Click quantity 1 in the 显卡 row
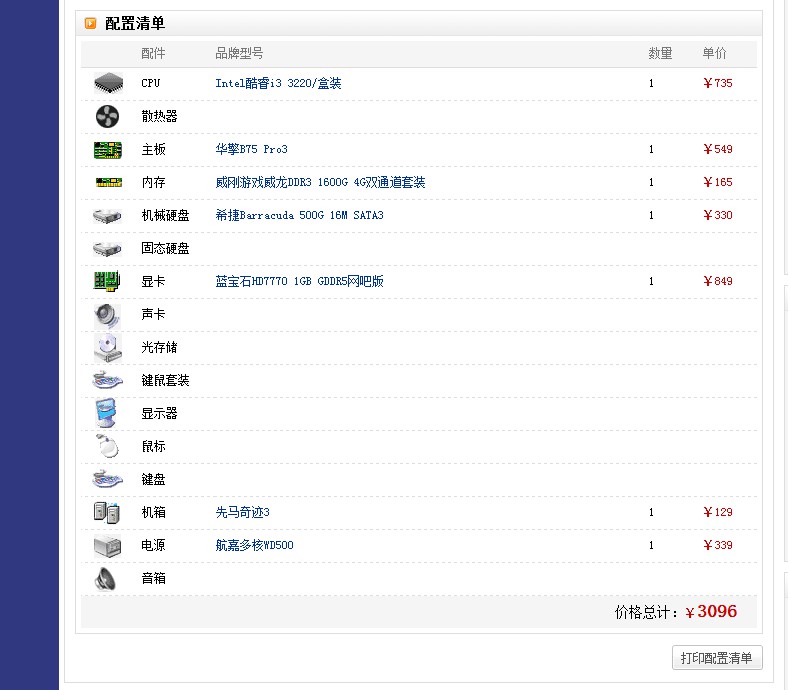 point(651,281)
